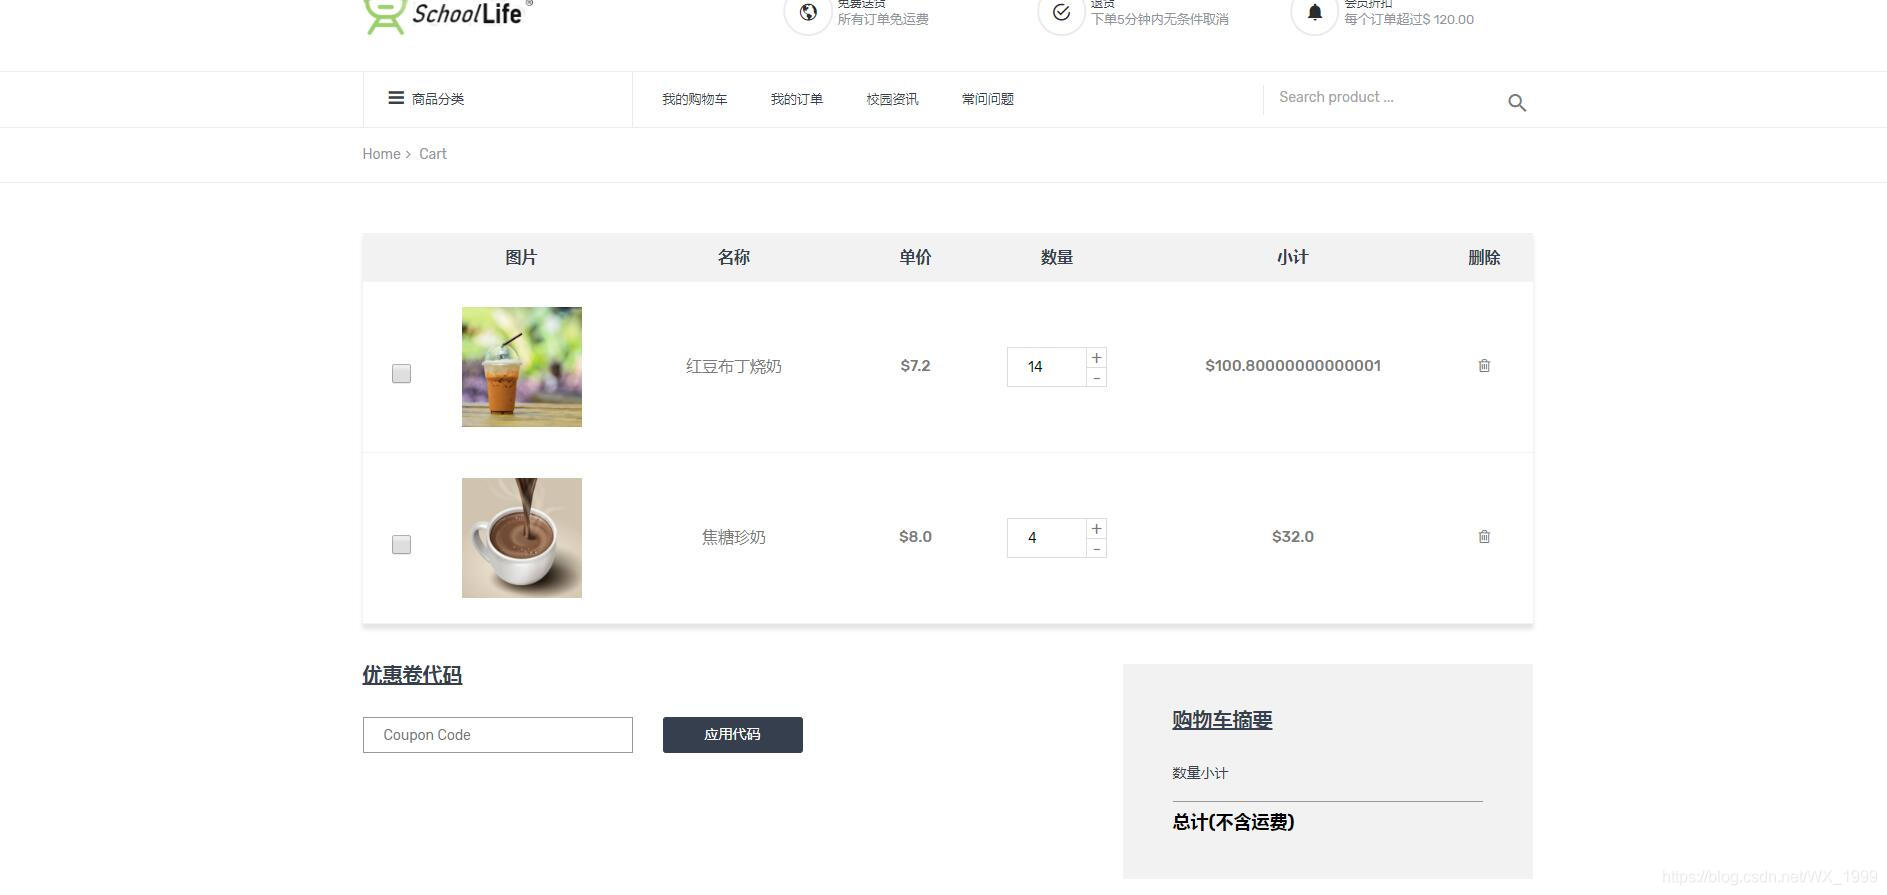Select the 红豆布丁烧奶 row checkbox
The width and height of the screenshot is (1887, 895).
(x=401, y=373)
